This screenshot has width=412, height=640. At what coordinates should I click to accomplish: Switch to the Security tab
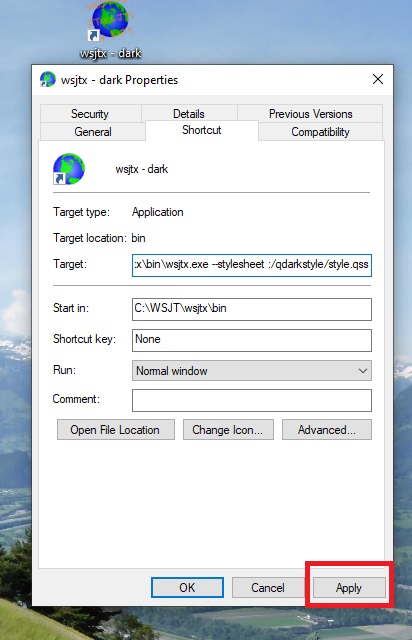[x=90, y=113]
